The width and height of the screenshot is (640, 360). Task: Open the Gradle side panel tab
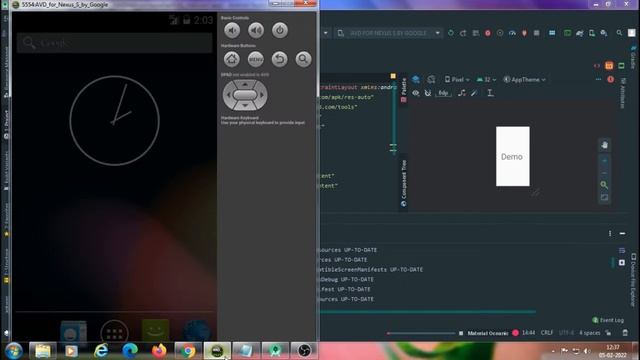(633, 57)
